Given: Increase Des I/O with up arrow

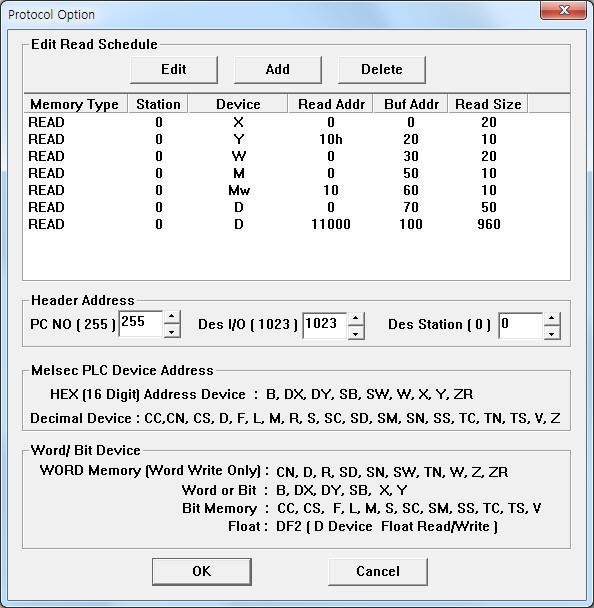Looking at the screenshot, I should [x=356, y=319].
